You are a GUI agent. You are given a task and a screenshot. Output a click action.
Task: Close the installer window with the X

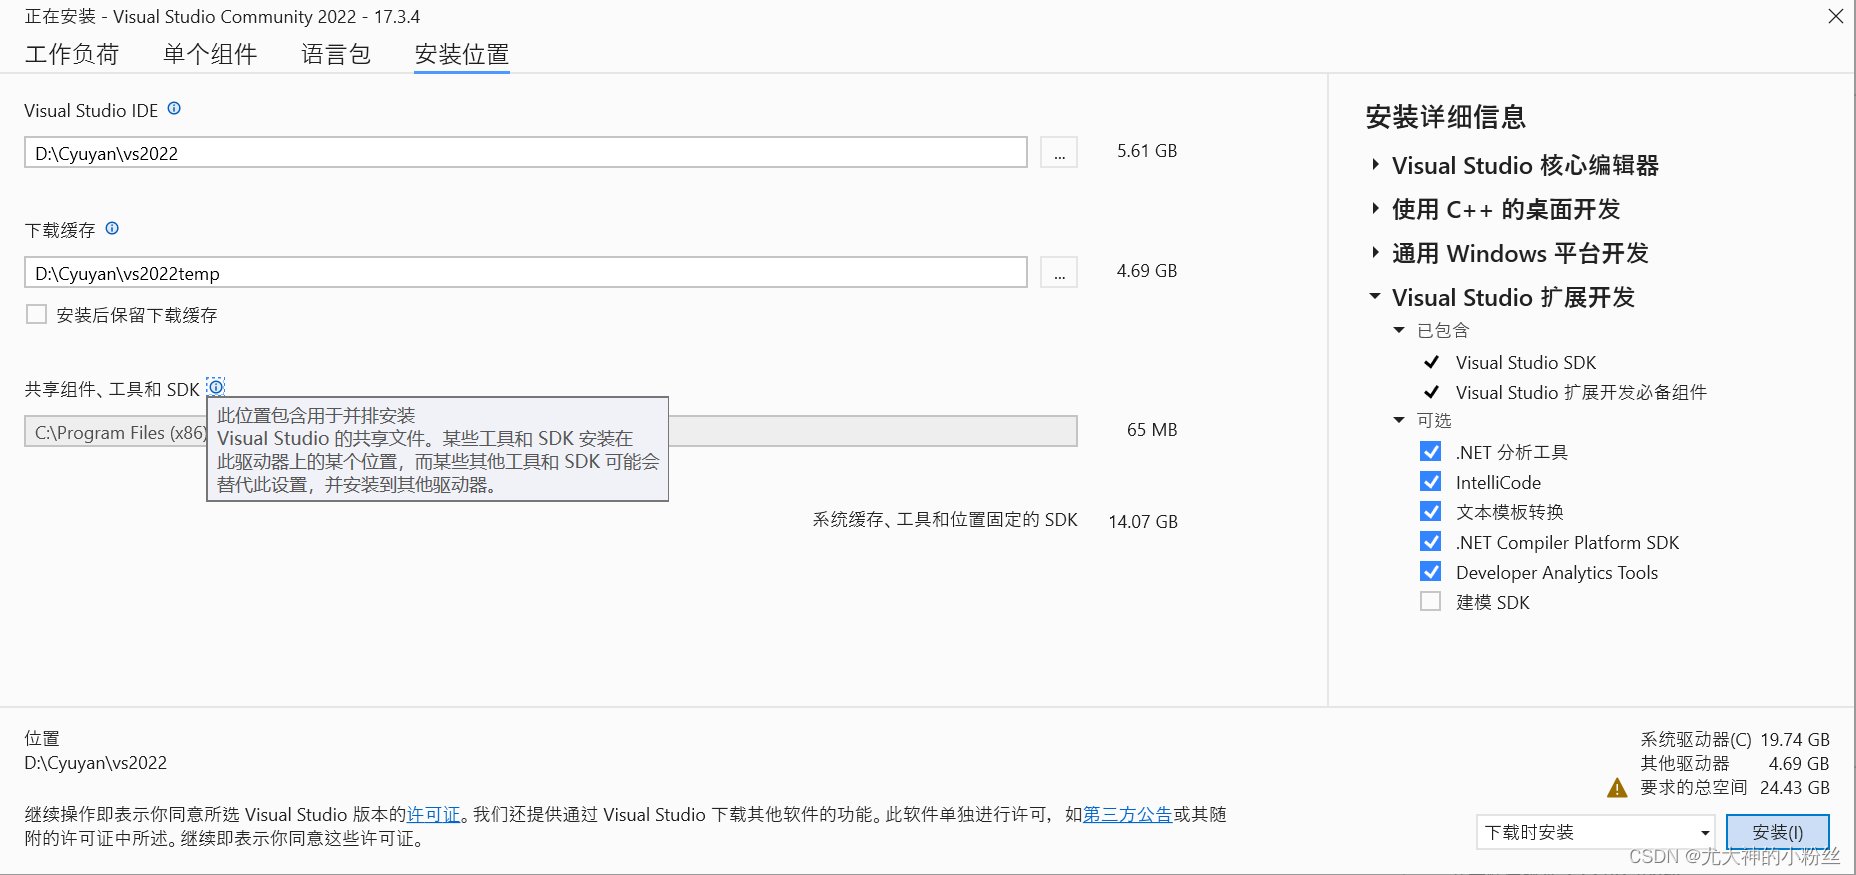(x=1836, y=16)
